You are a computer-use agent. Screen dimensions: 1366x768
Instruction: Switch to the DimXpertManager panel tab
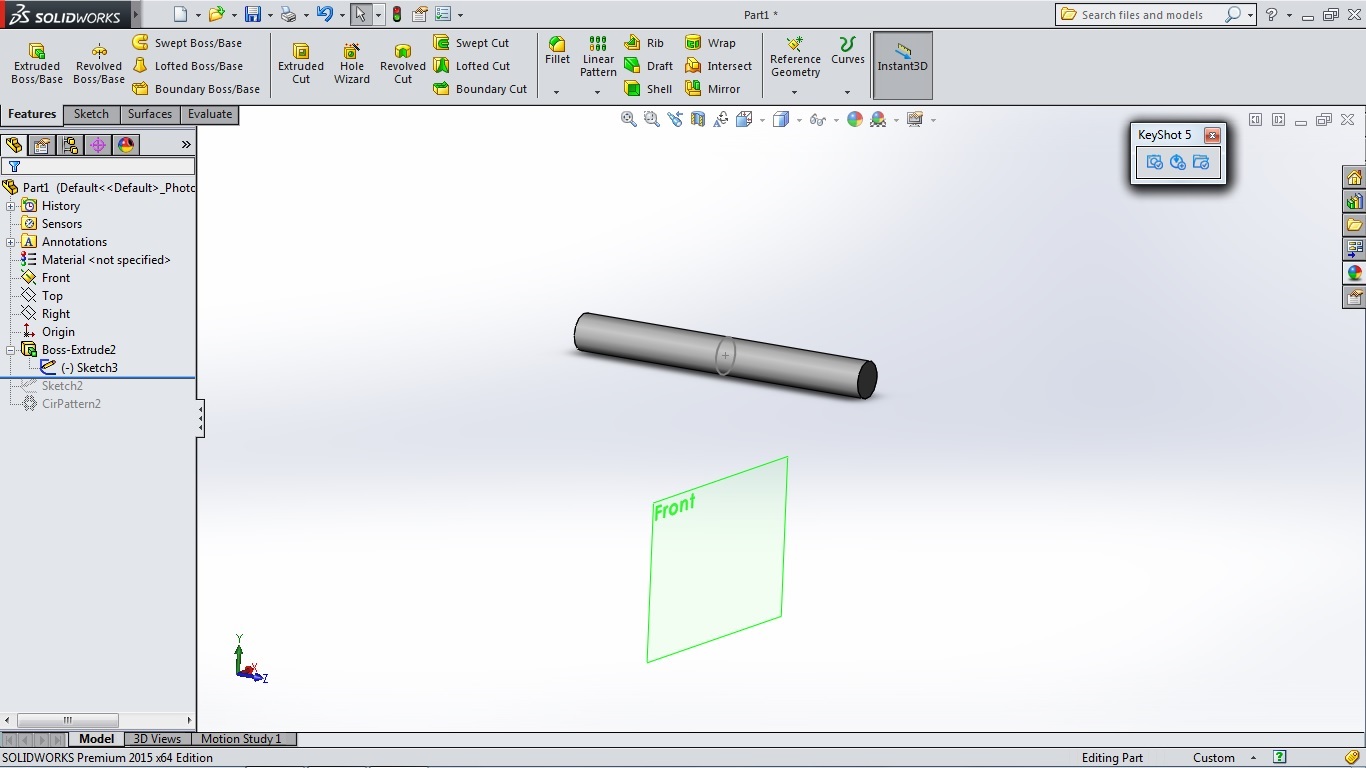click(98, 145)
